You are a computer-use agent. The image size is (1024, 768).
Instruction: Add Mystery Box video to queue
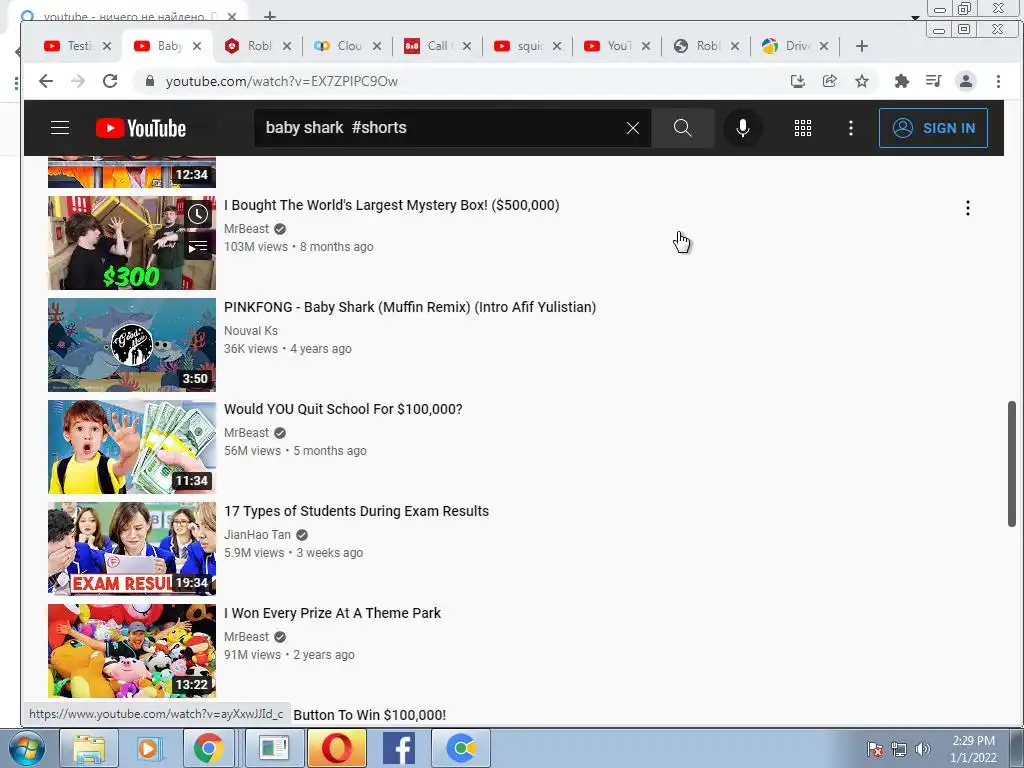coord(198,247)
